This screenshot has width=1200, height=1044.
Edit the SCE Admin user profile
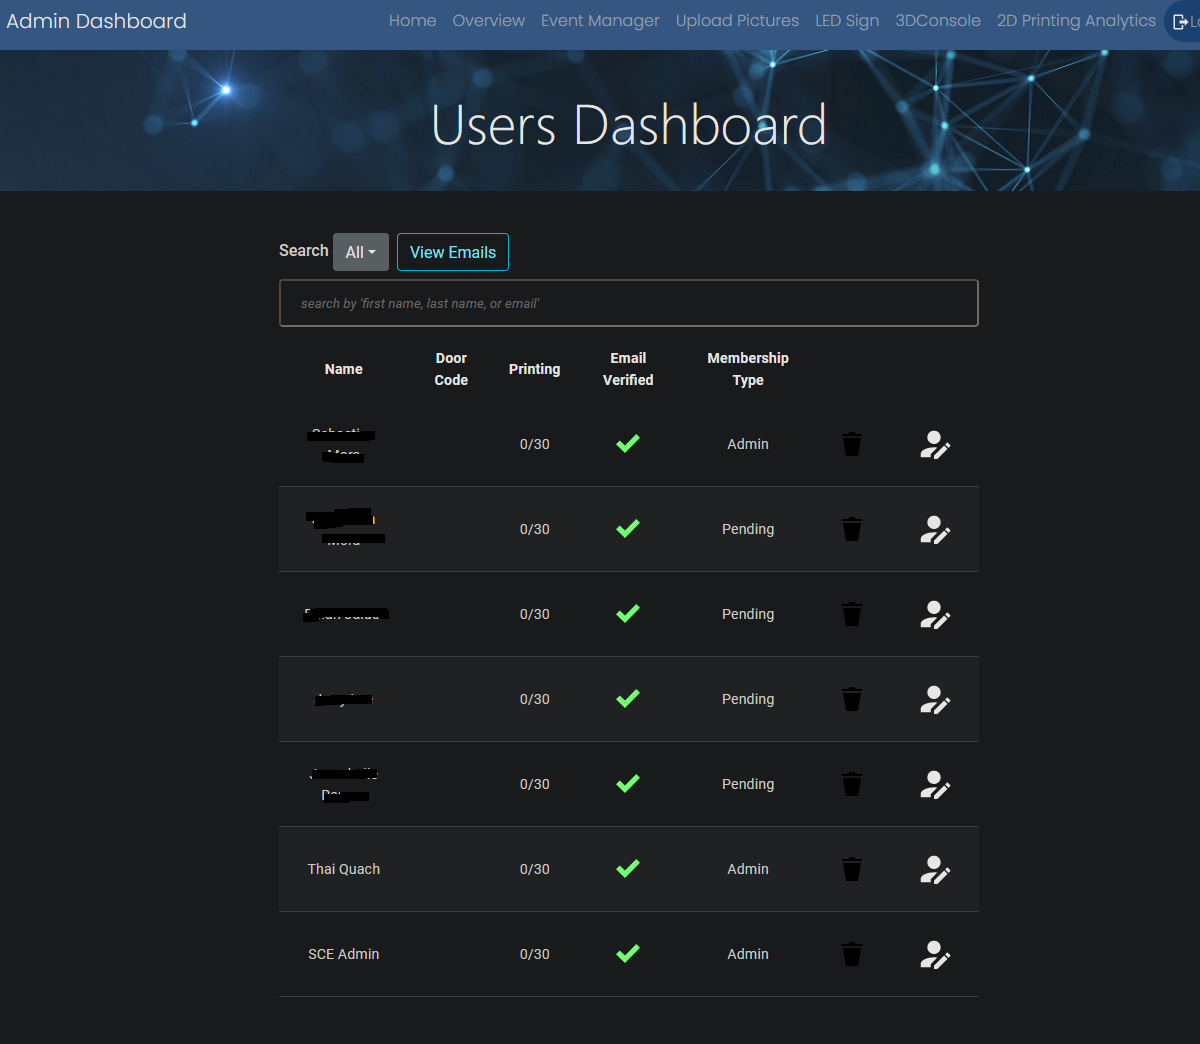click(934, 954)
